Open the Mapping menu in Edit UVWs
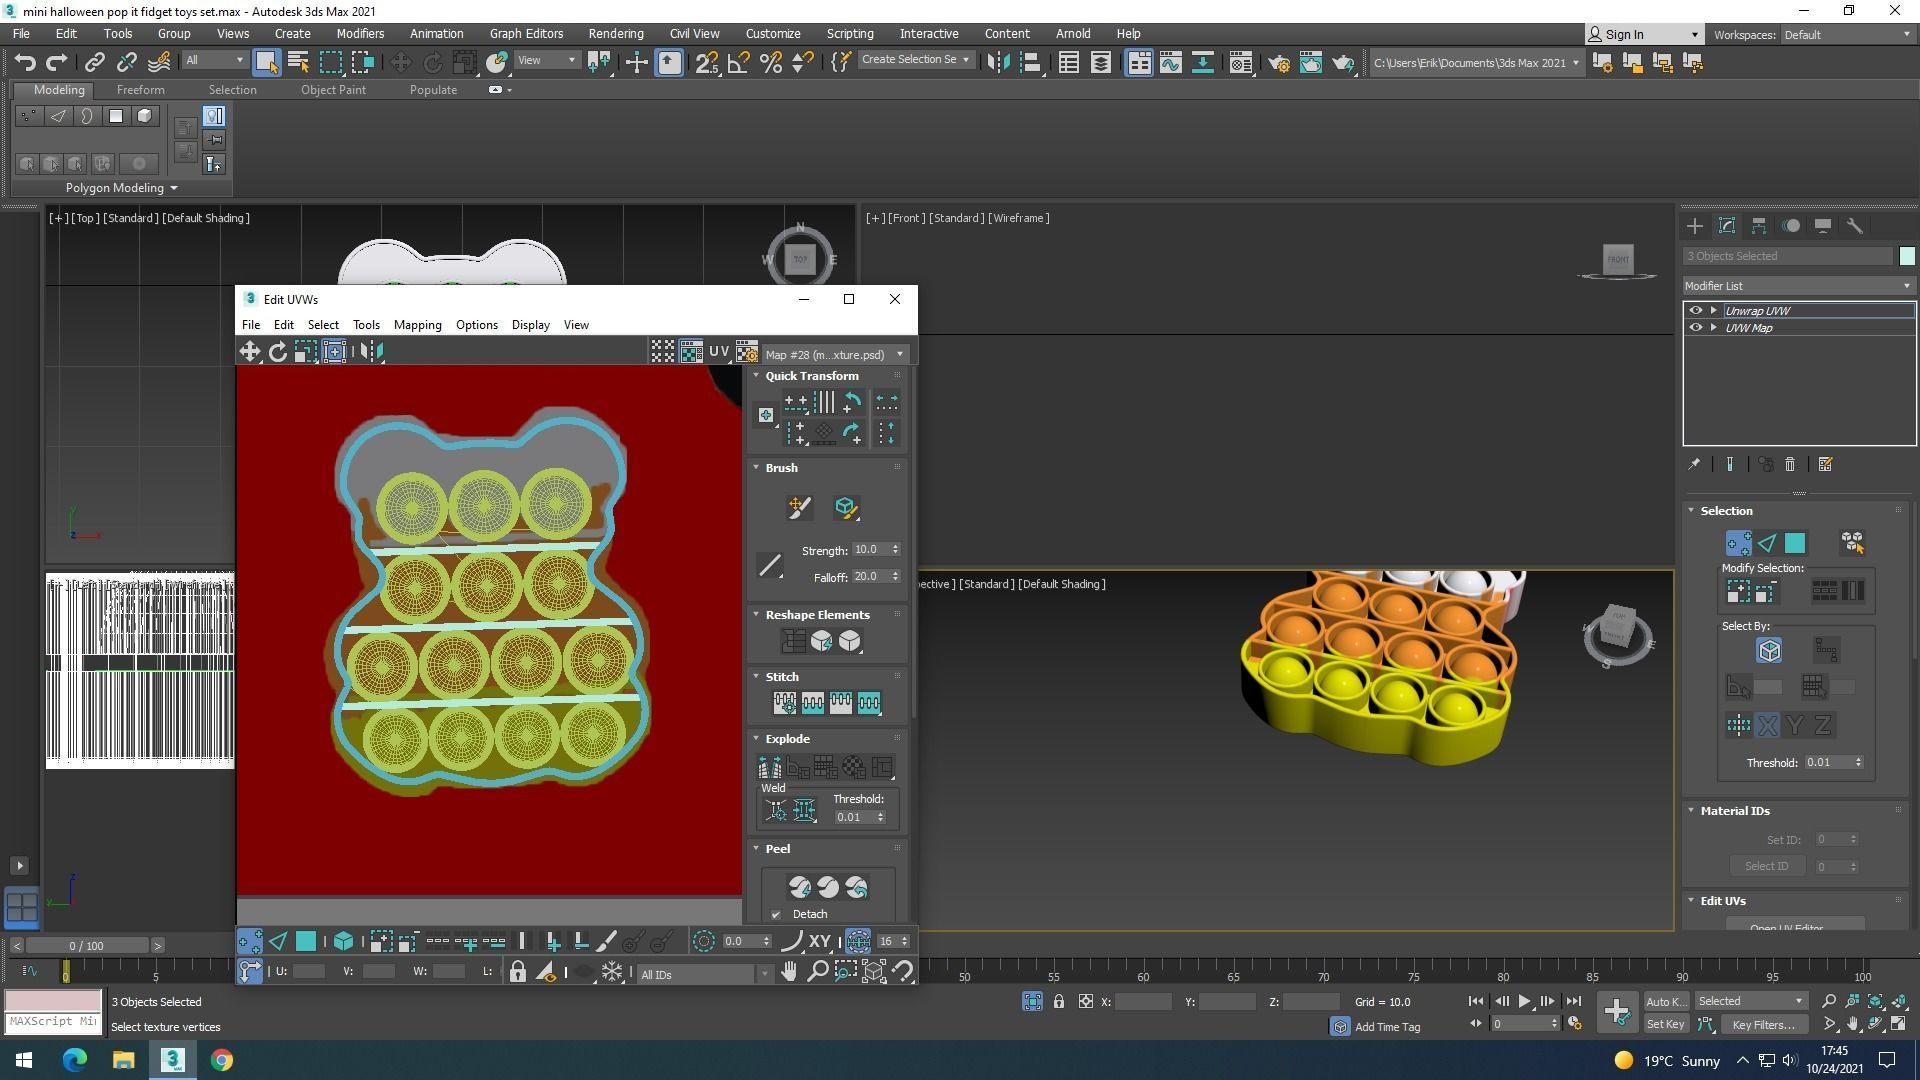The width and height of the screenshot is (1920, 1080). pyautogui.click(x=417, y=325)
